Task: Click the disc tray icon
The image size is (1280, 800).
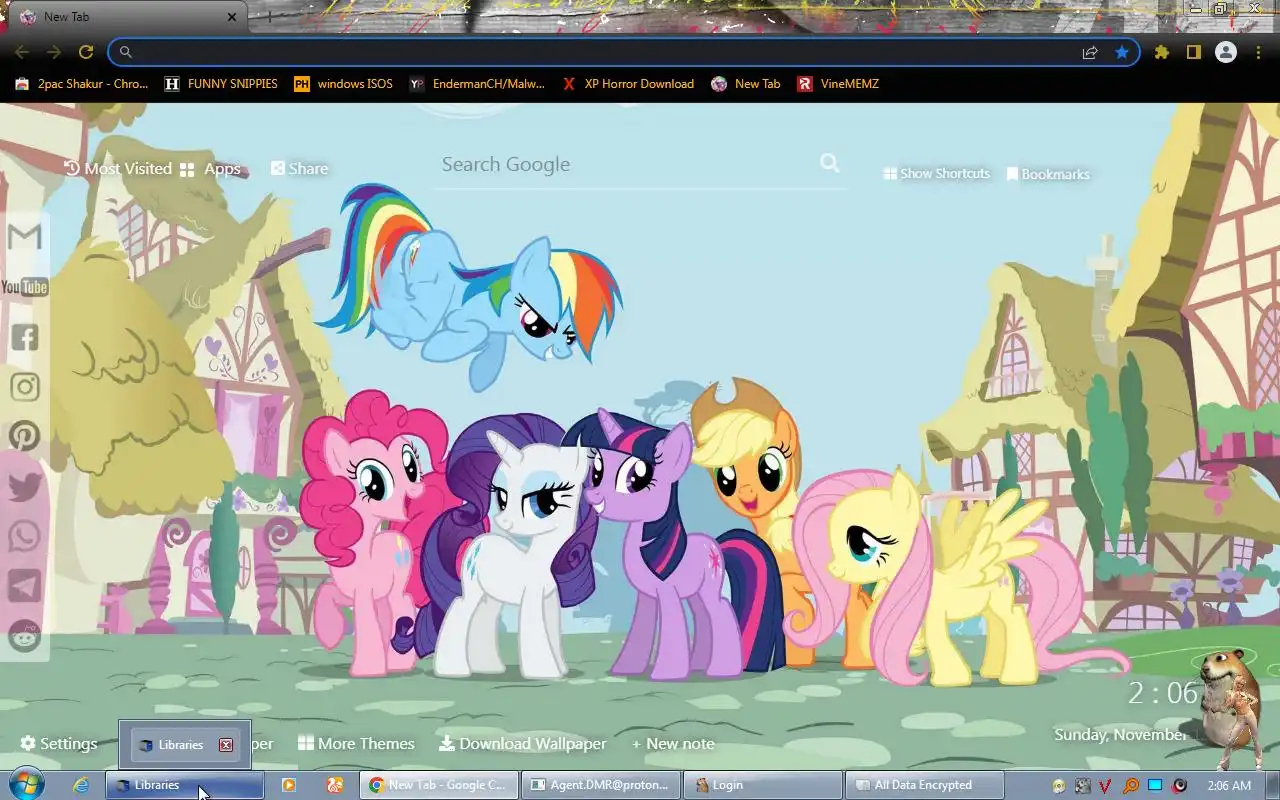Action: [1059, 786]
